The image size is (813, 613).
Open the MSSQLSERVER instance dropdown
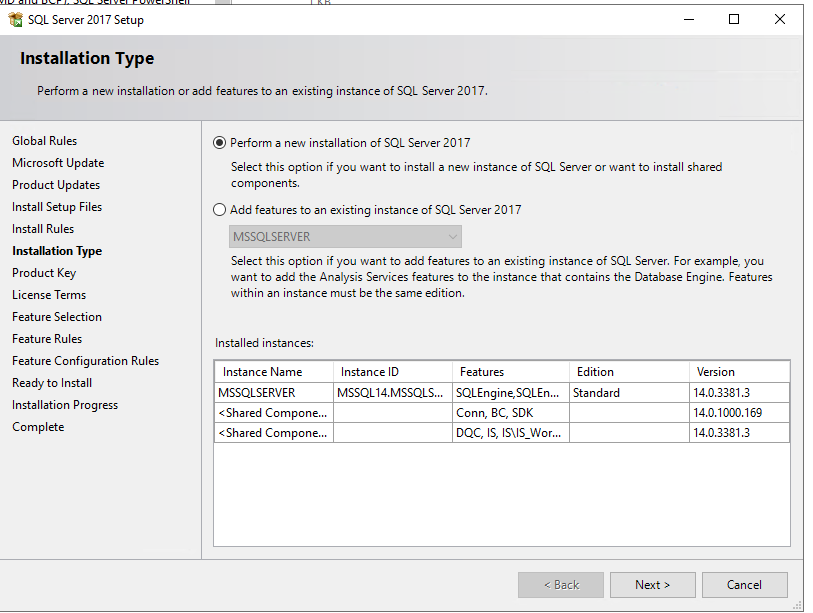[454, 234]
